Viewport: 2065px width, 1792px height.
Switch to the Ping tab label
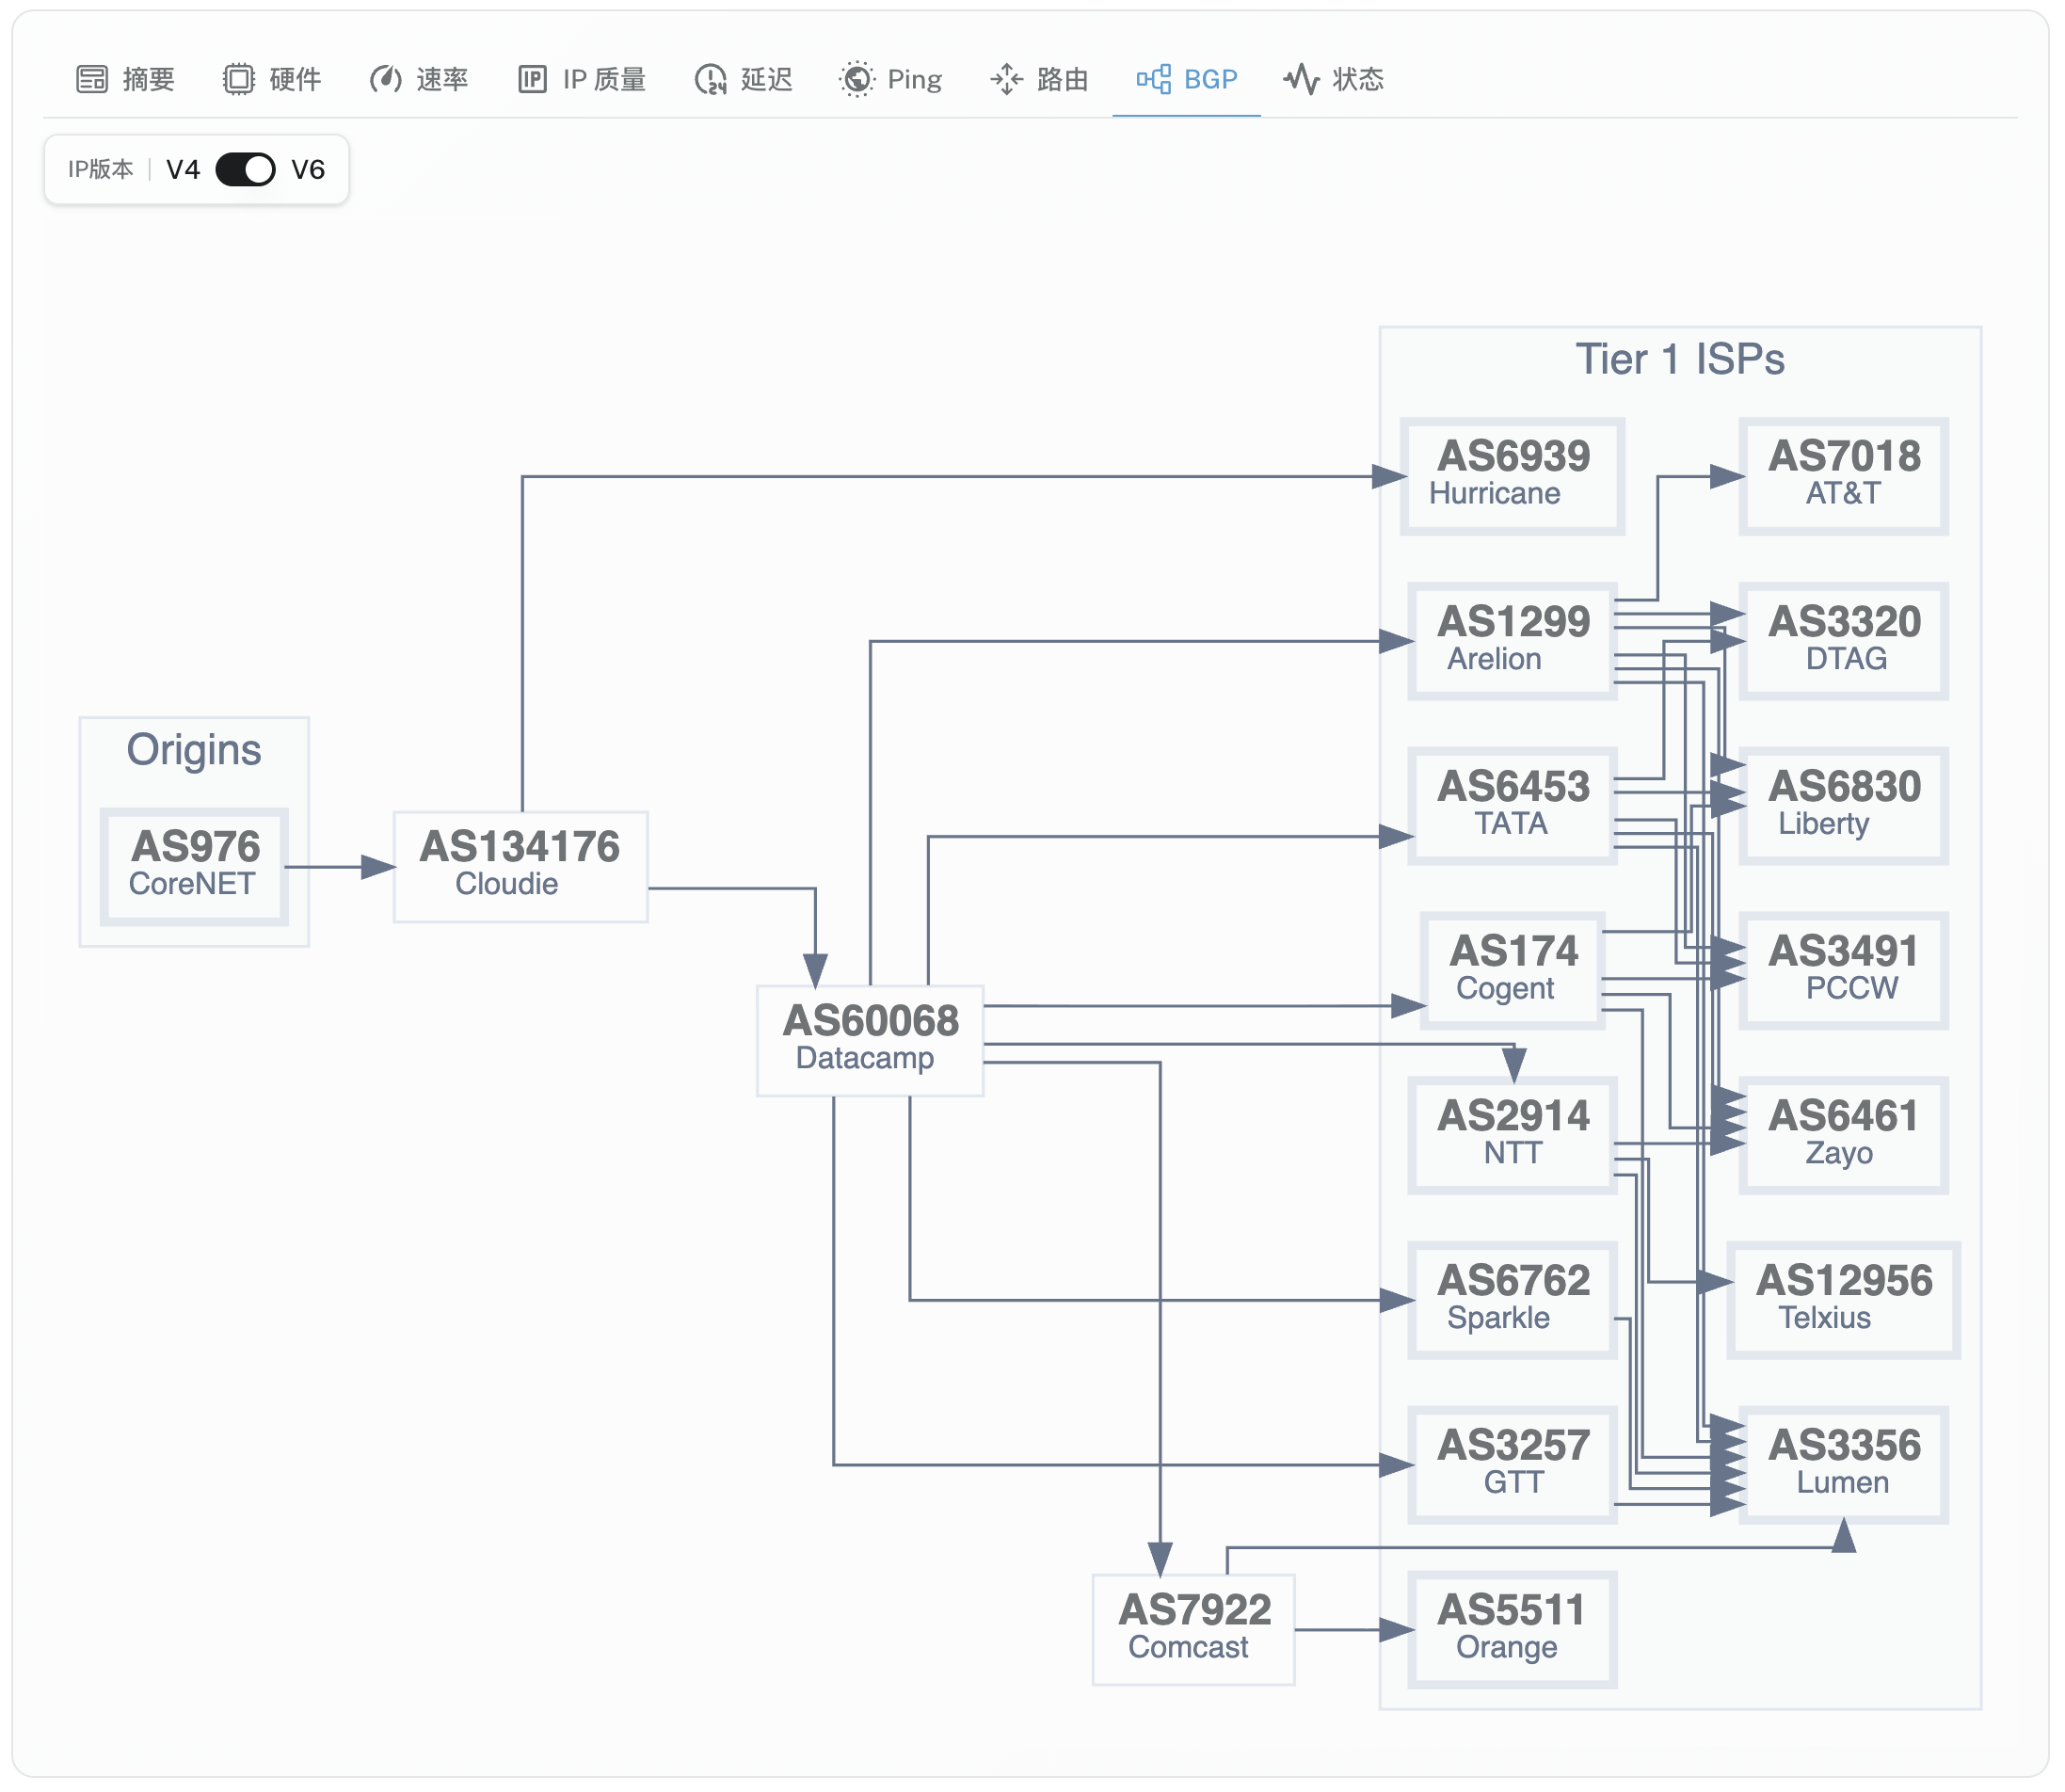coord(914,79)
